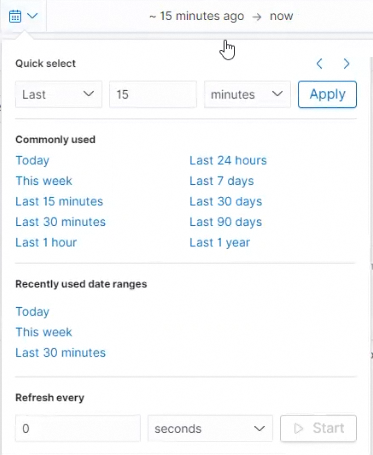Choose Last 30 minutes in recently used ranges
This screenshot has height=455, width=373.
coord(61,353)
